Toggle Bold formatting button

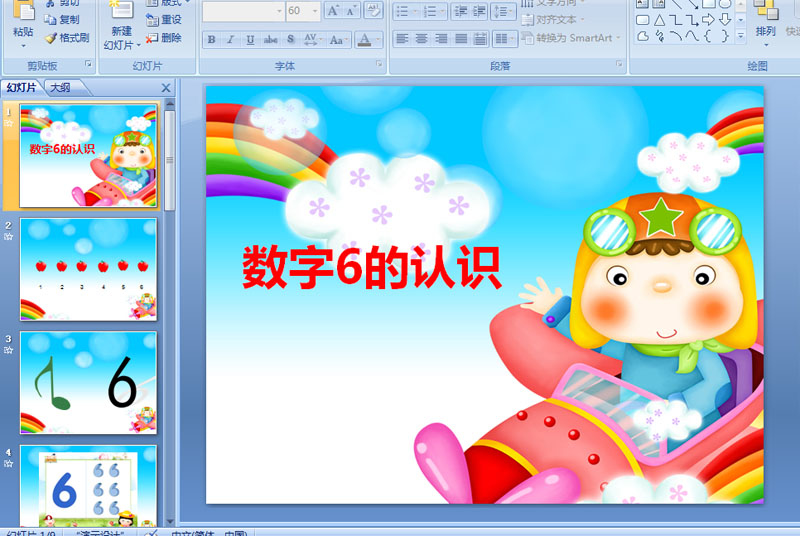click(211, 40)
